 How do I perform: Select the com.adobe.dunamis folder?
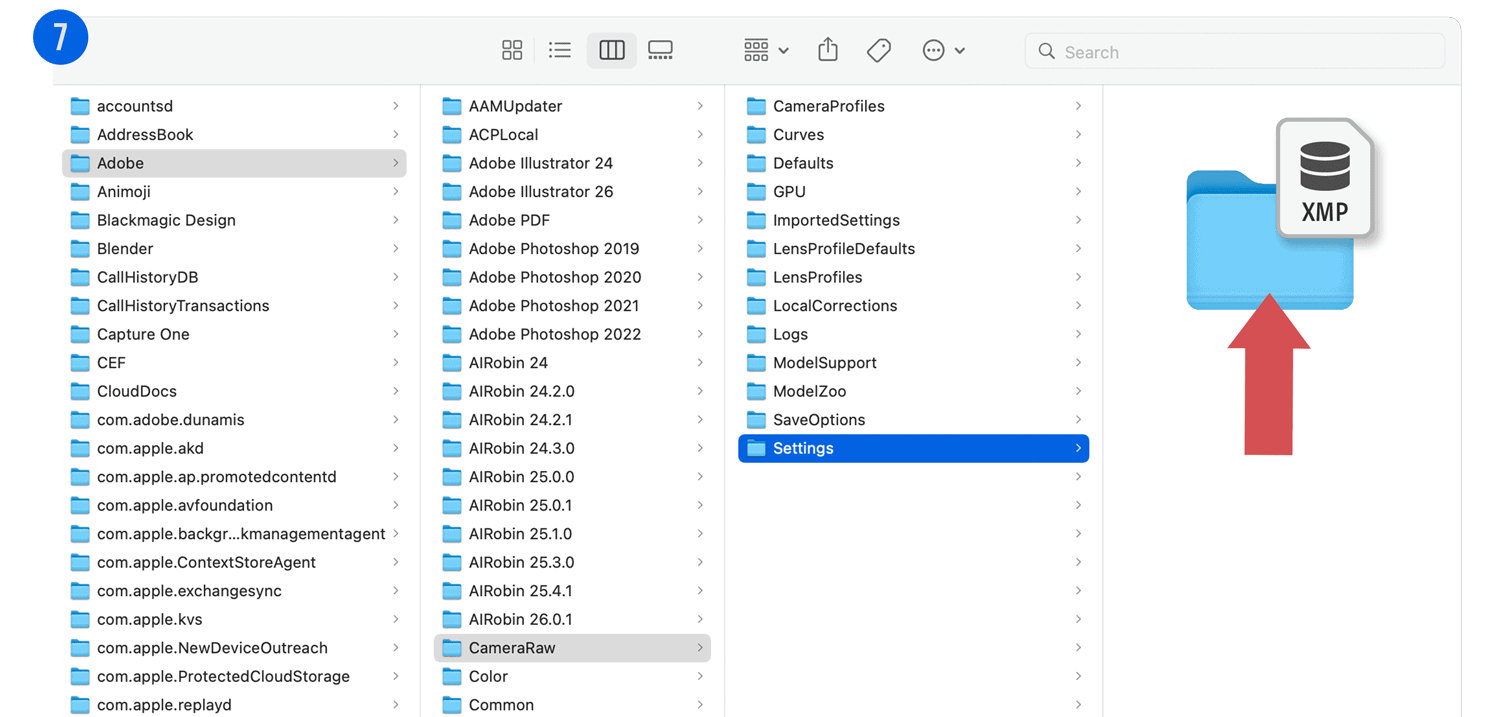click(x=234, y=420)
